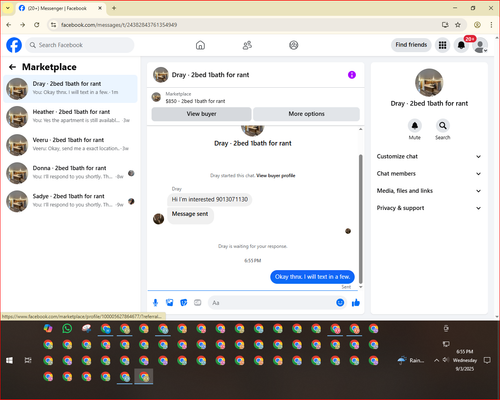The image size is (500, 400).
Task: Open the Windows notification center icon
Action: 487,360
